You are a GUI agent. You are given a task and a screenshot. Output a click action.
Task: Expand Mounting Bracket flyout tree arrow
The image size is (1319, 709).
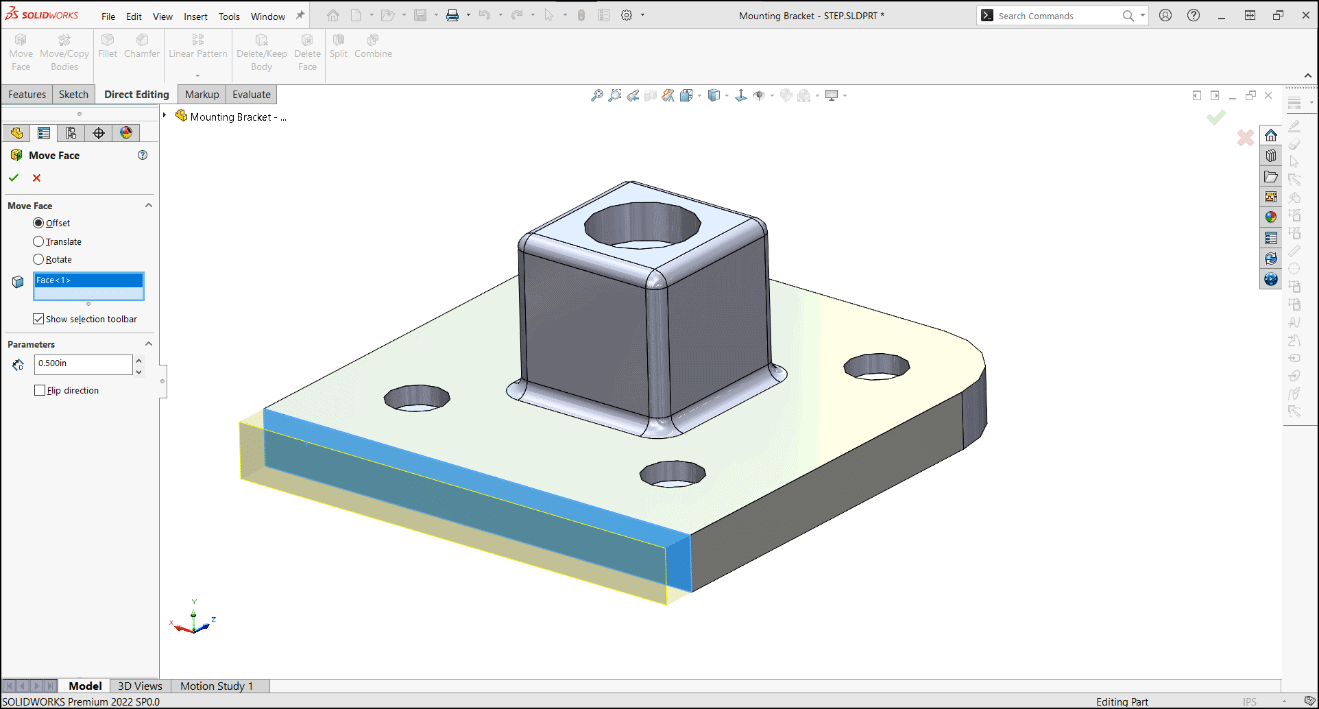click(x=165, y=116)
